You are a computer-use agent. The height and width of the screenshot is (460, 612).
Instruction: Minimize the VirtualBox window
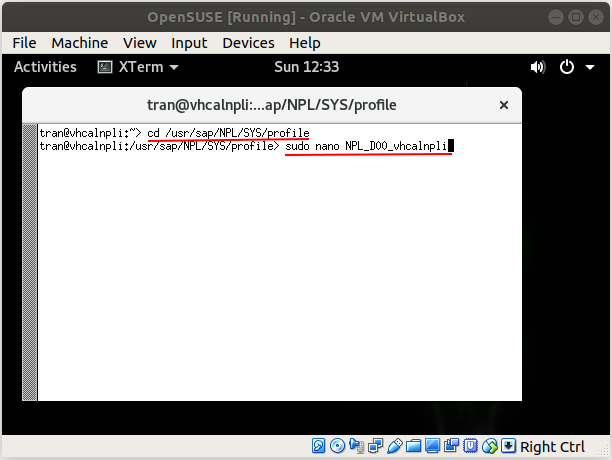(555, 17)
